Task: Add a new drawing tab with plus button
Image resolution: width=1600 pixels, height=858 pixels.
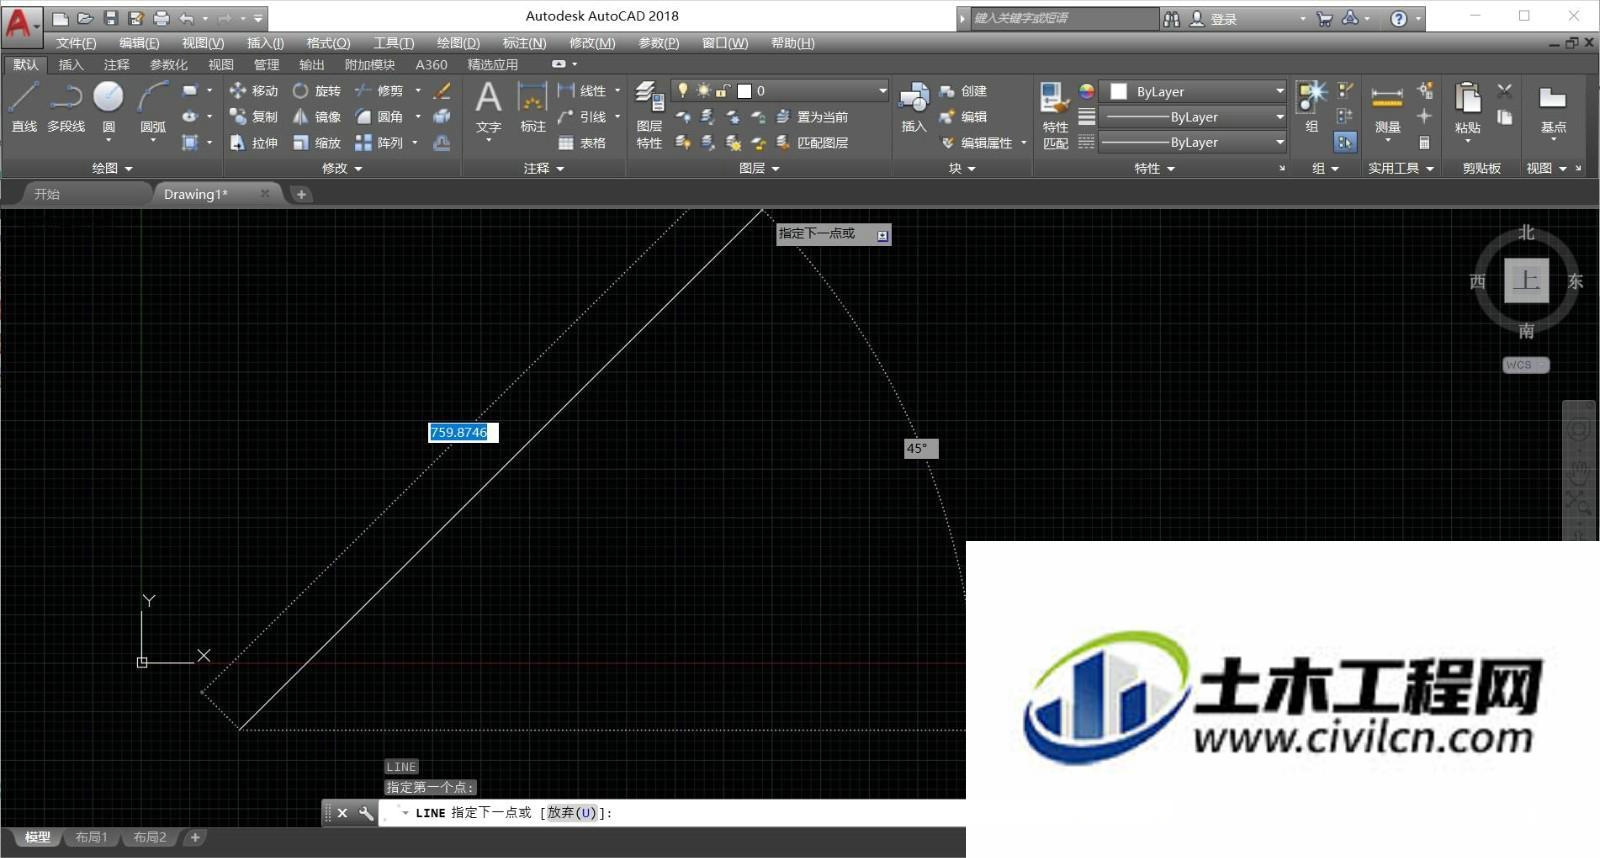Action: (x=301, y=194)
